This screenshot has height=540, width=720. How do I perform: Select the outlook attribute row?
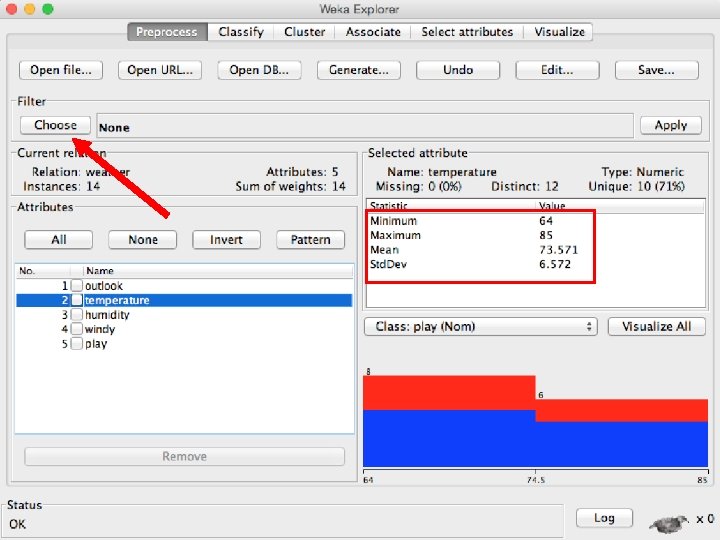[x=185, y=286]
